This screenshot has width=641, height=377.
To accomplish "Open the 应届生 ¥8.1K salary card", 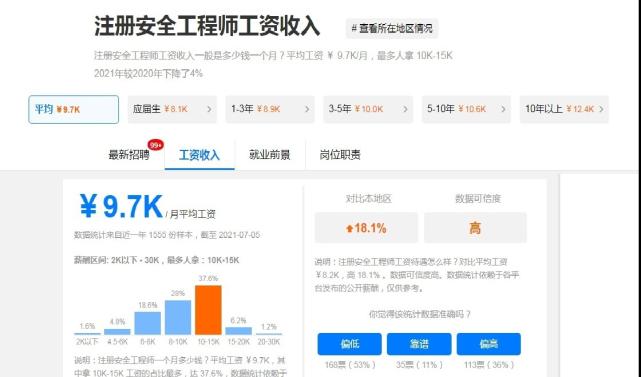I will tap(172, 110).
